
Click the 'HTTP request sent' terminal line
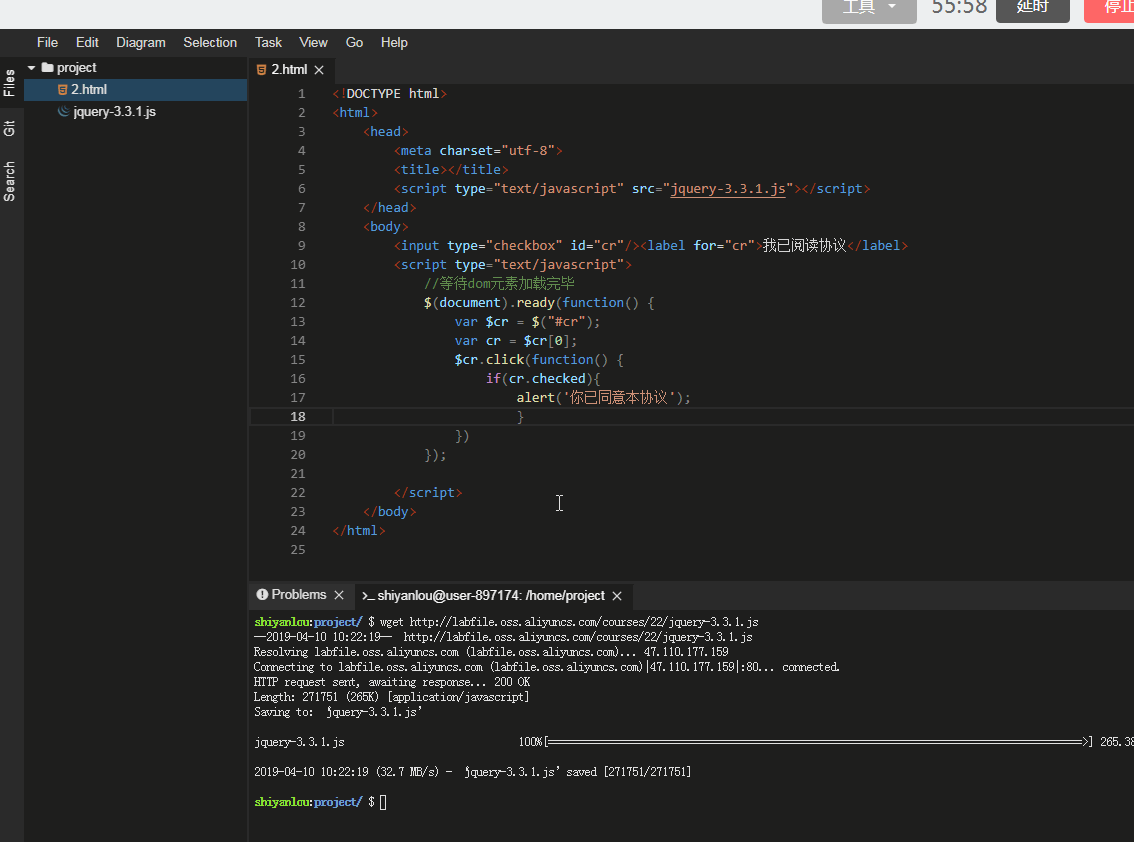[392, 682]
